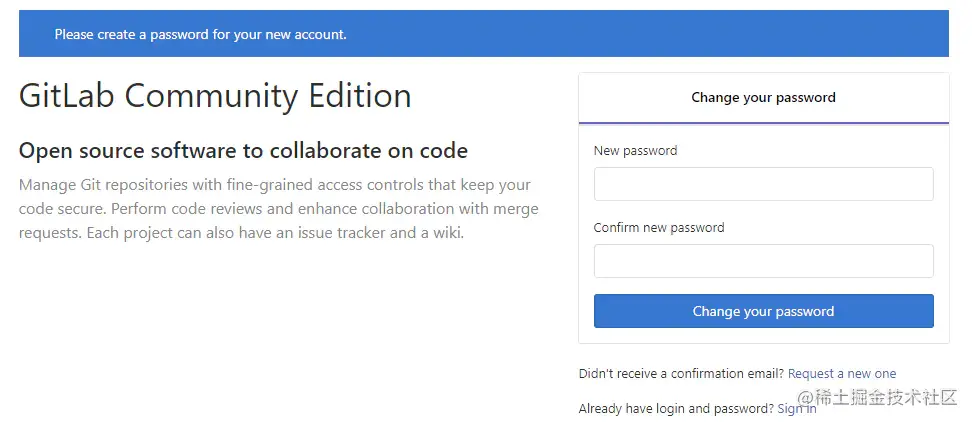Open the Request a new one link
Screen dimensions: 972x422
(842, 374)
